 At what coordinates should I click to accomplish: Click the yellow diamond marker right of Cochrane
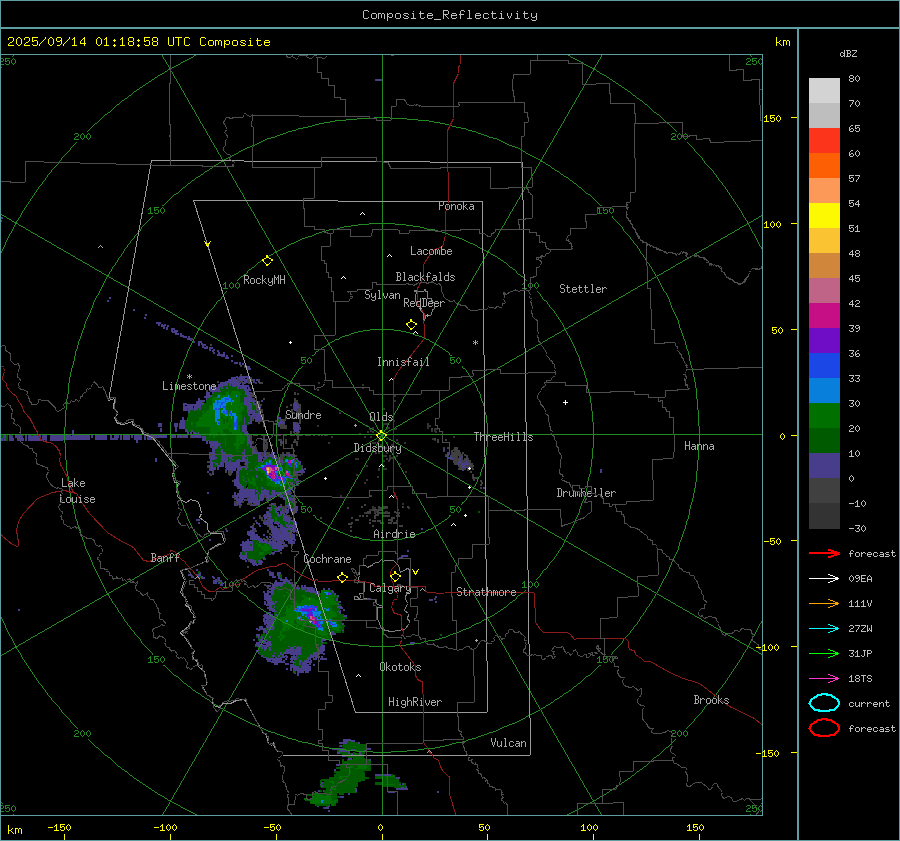(343, 577)
